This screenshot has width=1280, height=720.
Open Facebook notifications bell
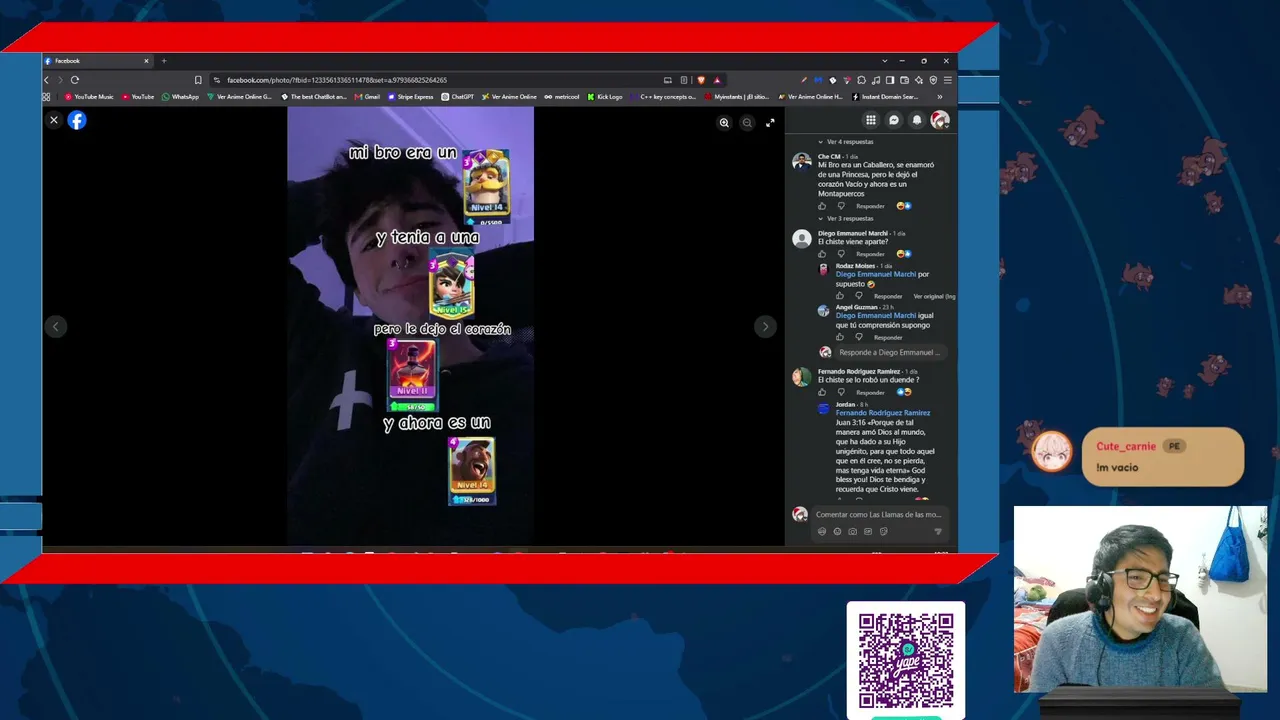pyautogui.click(x=917, y=120)
